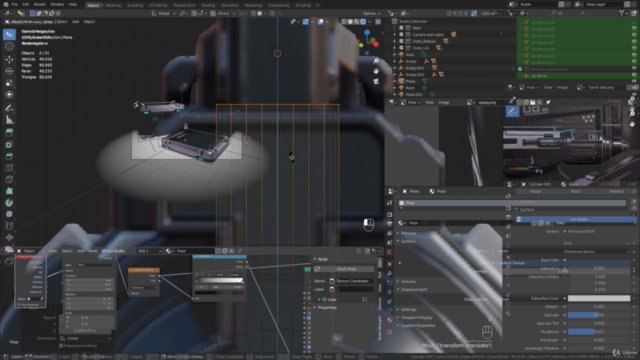Click the Subsurface Color swatch
The image size is (640, 360).
click(x=599, y=298)
